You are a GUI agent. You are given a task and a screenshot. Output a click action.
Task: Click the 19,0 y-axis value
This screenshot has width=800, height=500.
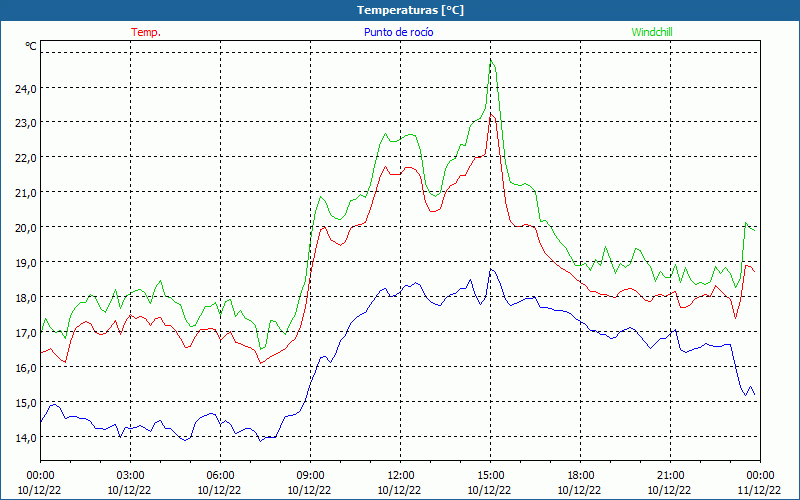(x=25, y=263)
